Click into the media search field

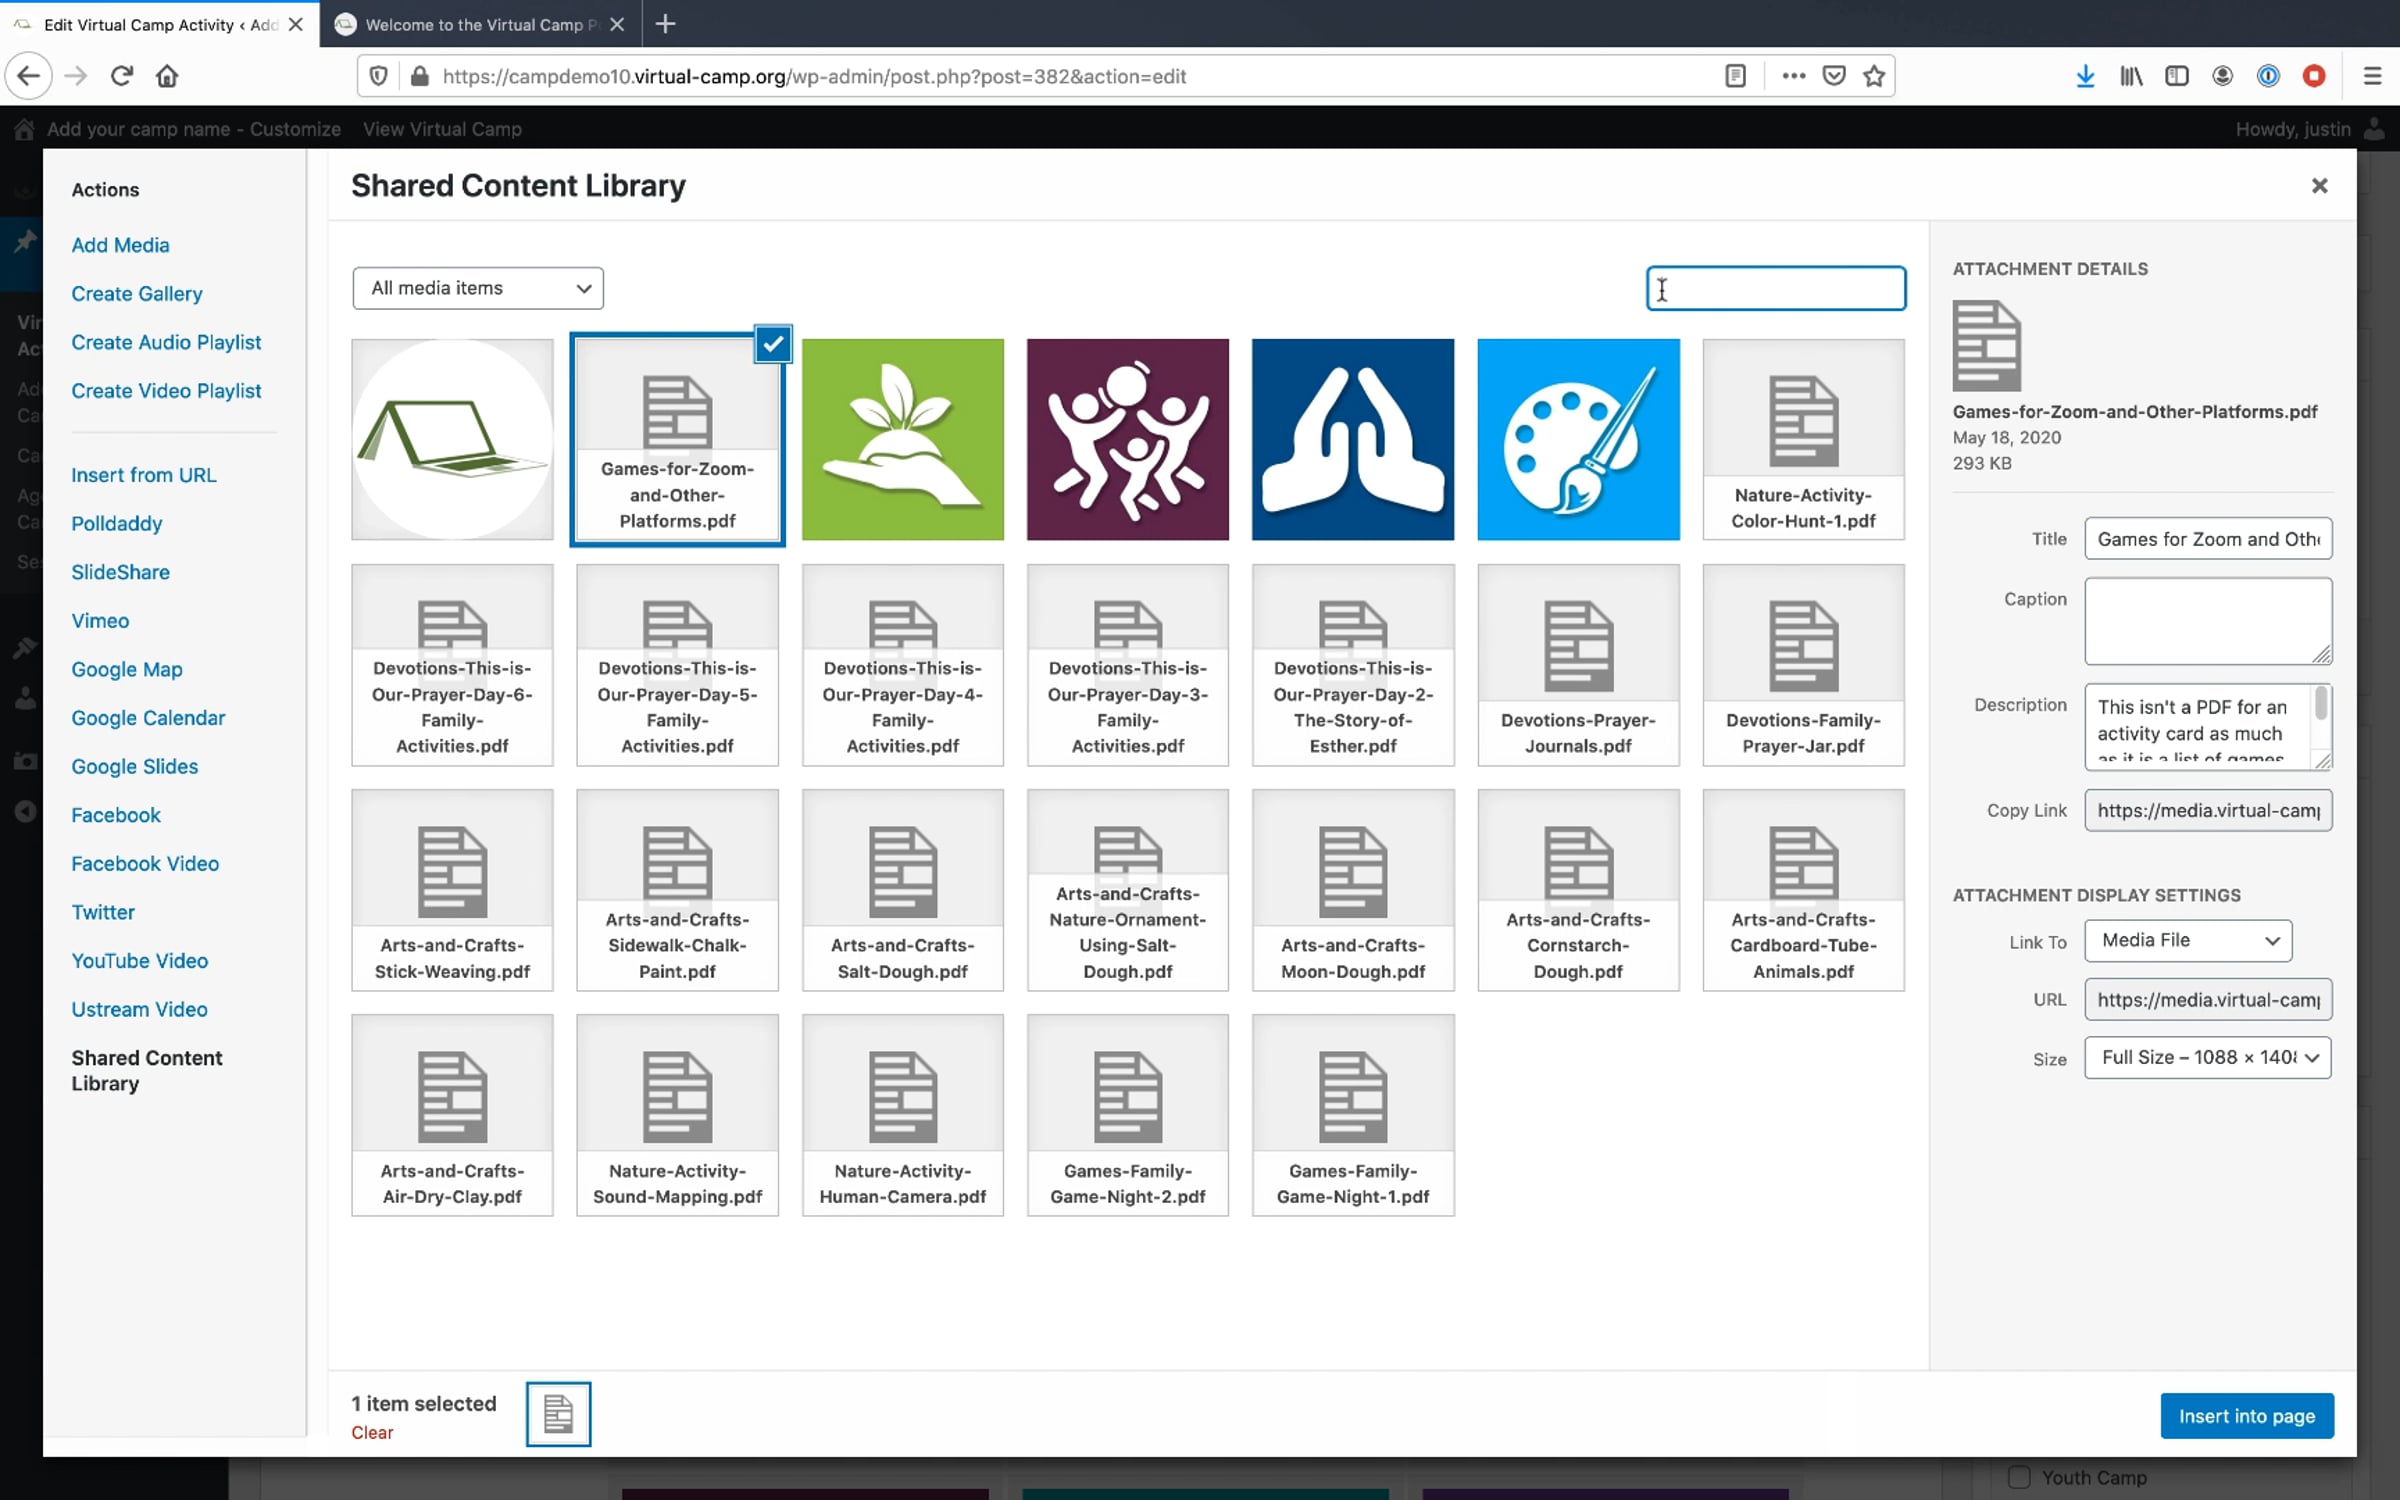click(x=1776, y=289)
